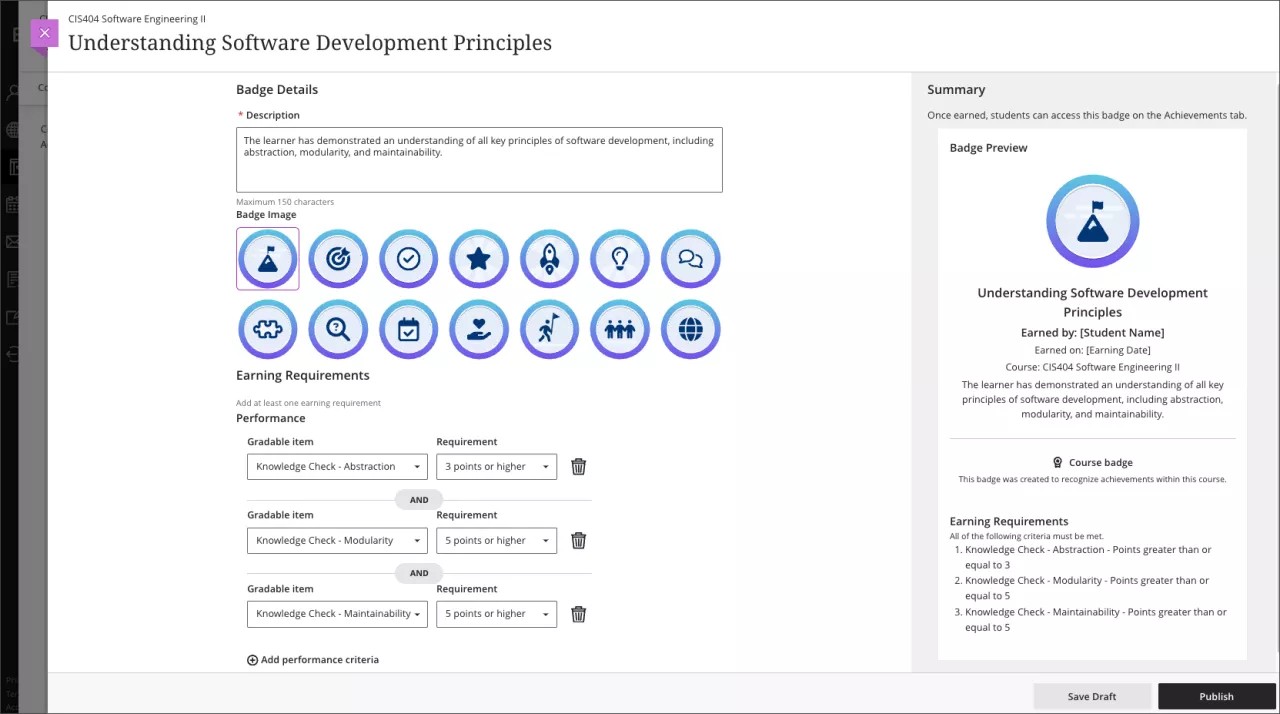Delete the Knowledge Check - Abstraction criterion
Screen dimensions: 1280x714
(578, 466)
